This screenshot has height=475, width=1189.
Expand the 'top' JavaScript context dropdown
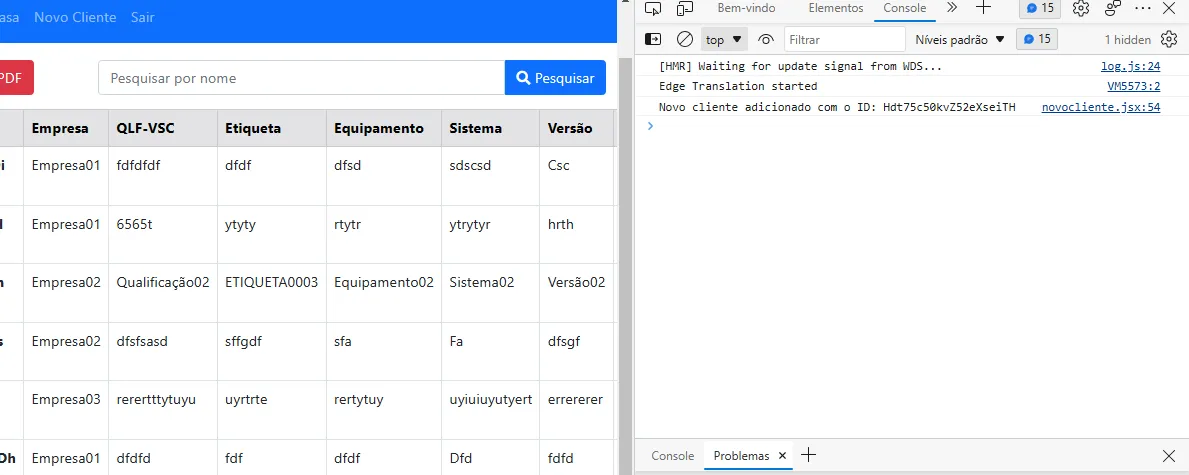click(x=725, y=39)
